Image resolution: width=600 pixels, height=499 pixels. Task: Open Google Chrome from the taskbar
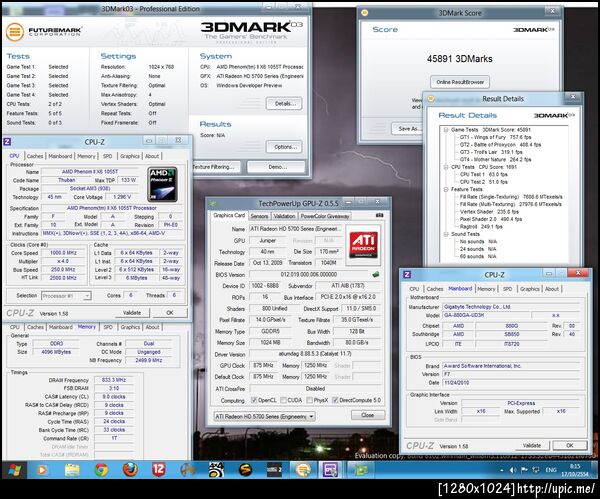pyautogui.click(x=101, y=470)
